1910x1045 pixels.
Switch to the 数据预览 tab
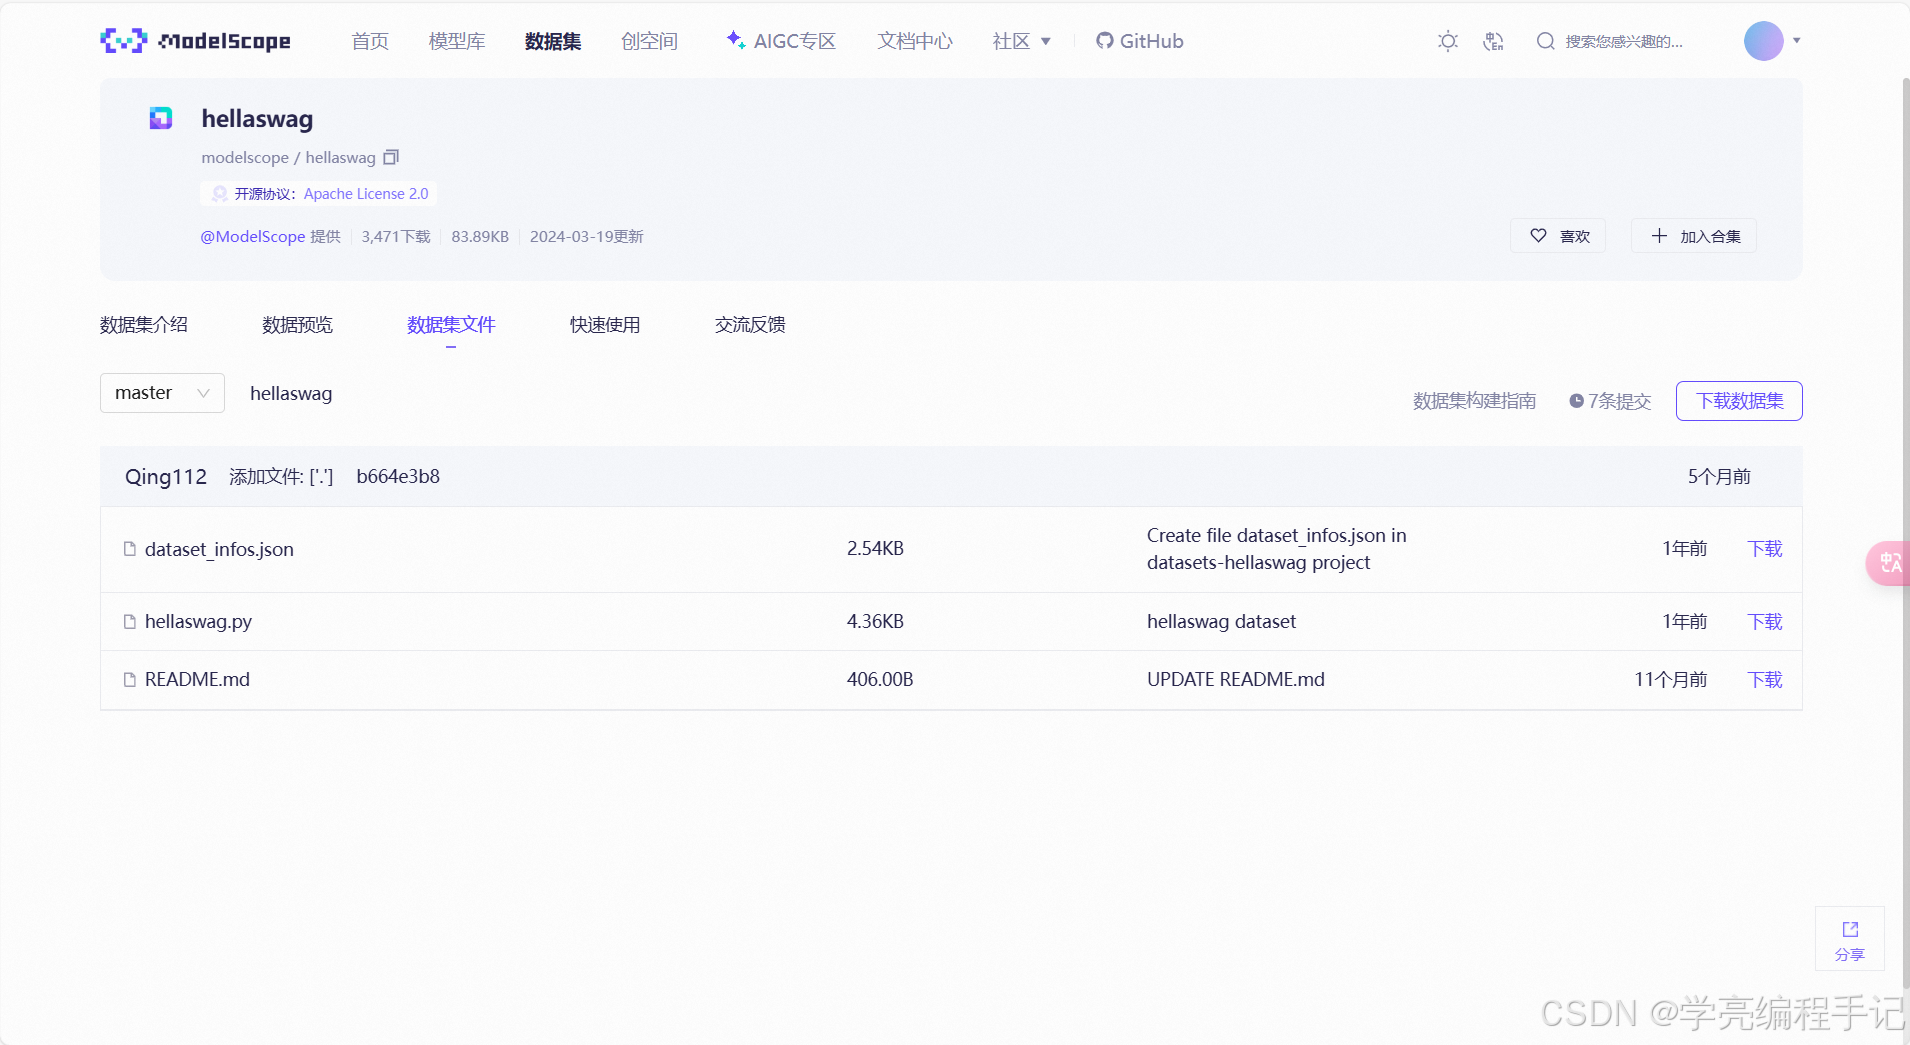pos(296,324)
